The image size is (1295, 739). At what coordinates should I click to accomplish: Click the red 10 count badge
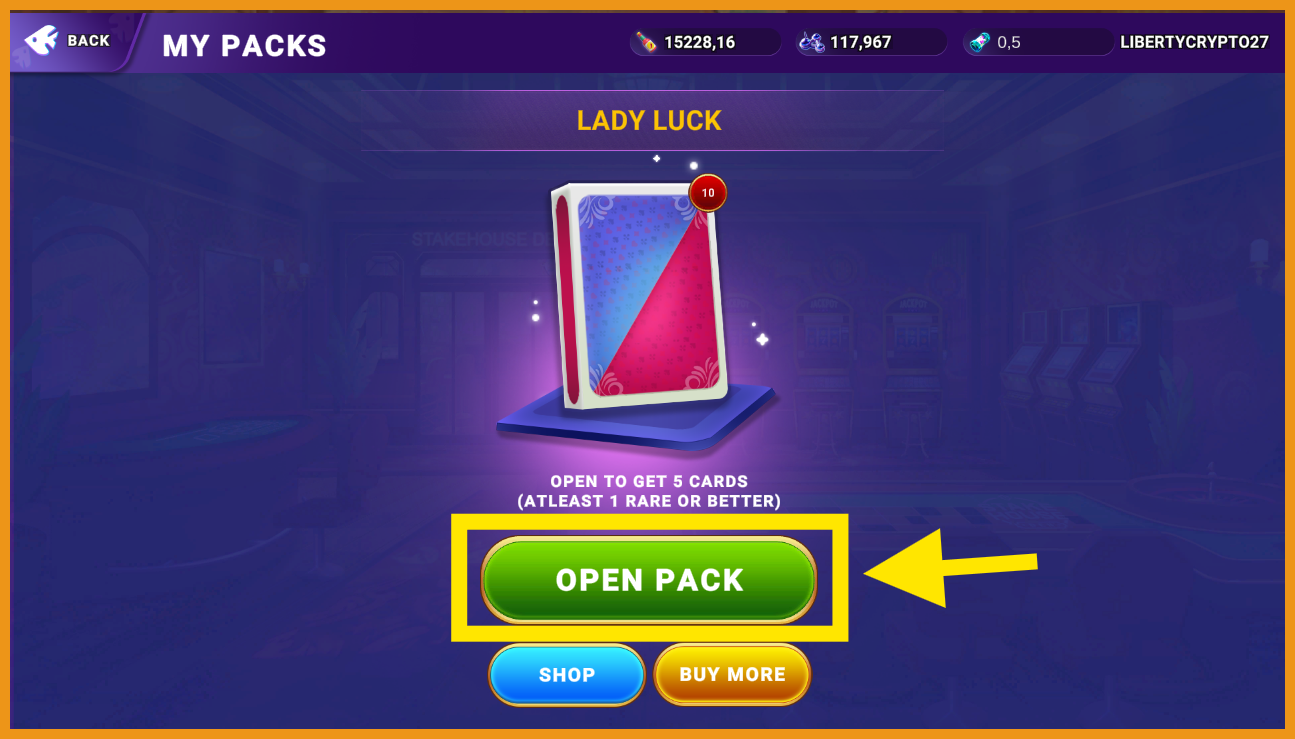point(708,193)
